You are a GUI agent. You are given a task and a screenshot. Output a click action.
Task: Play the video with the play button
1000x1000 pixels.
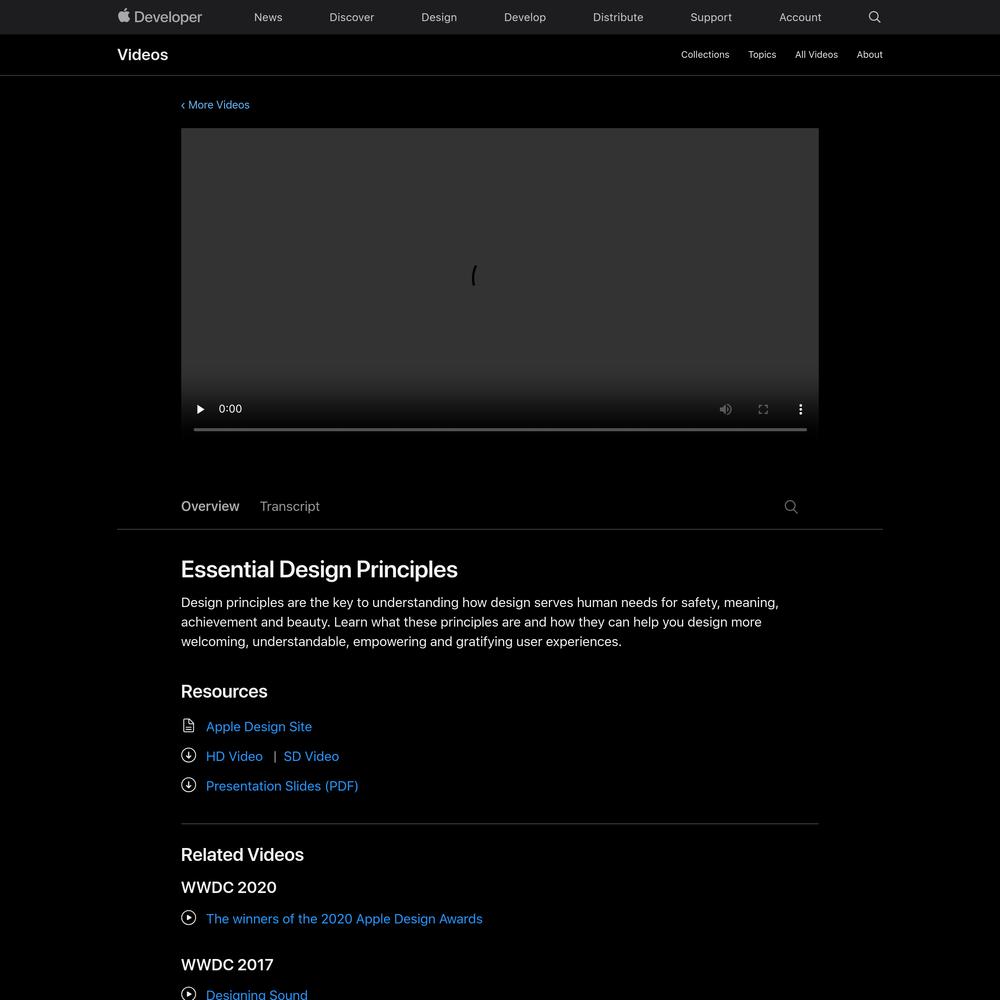(200, 409)
